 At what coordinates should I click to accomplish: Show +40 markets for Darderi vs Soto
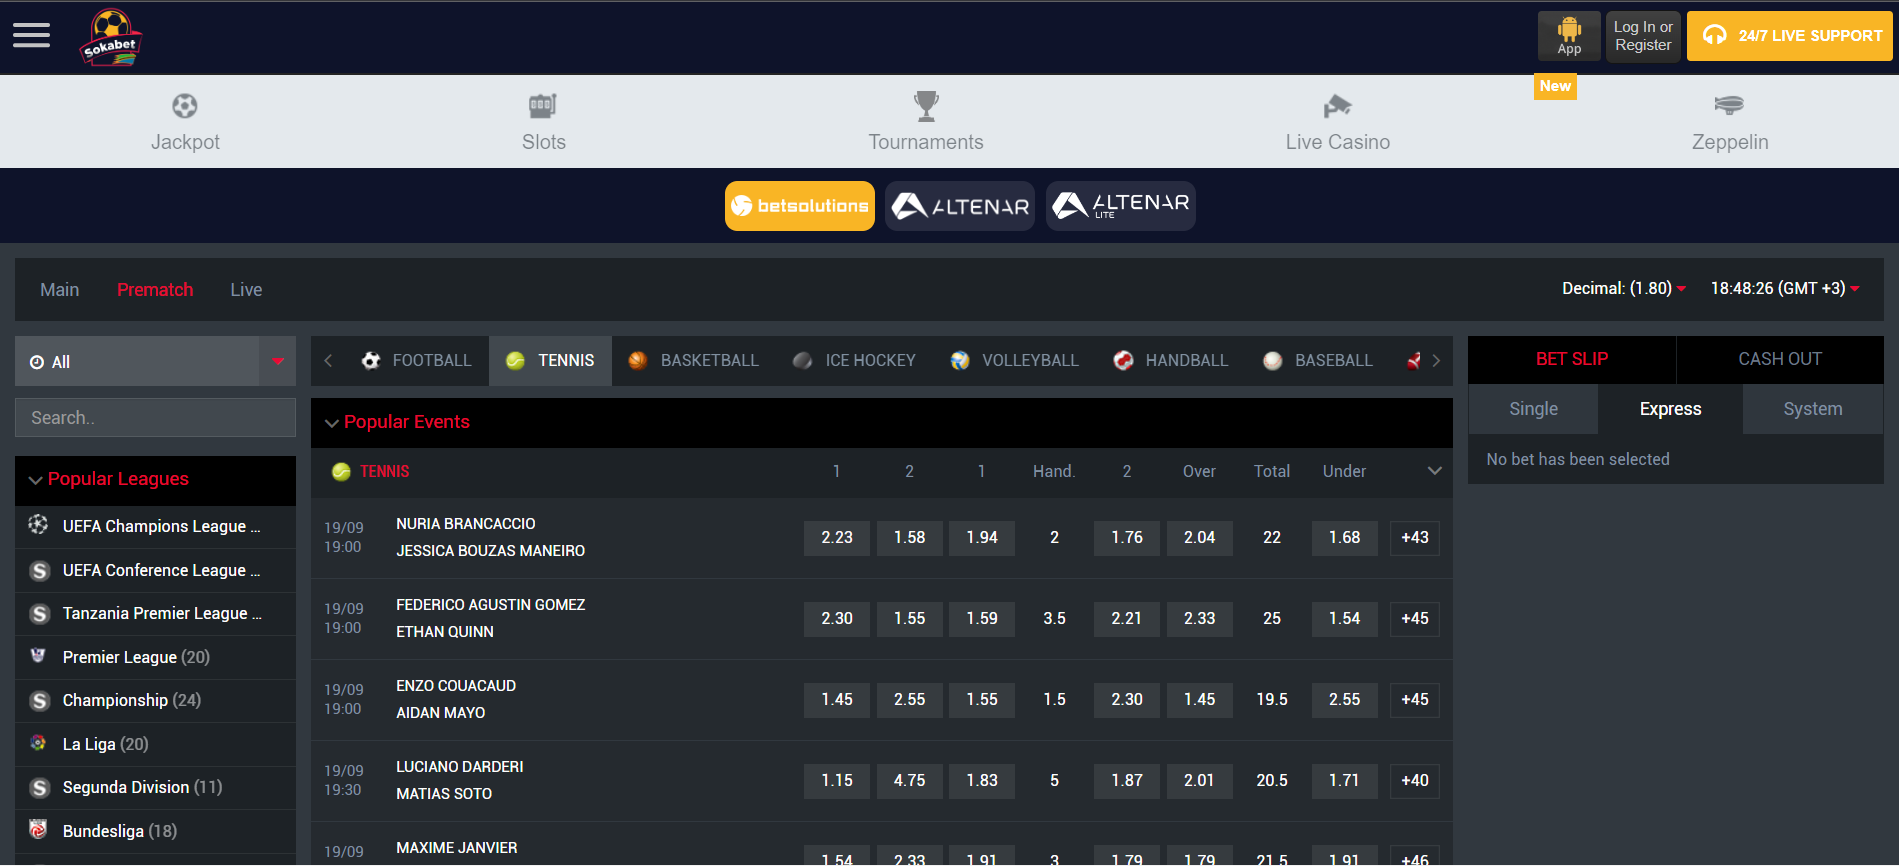tap(1415, 781)
